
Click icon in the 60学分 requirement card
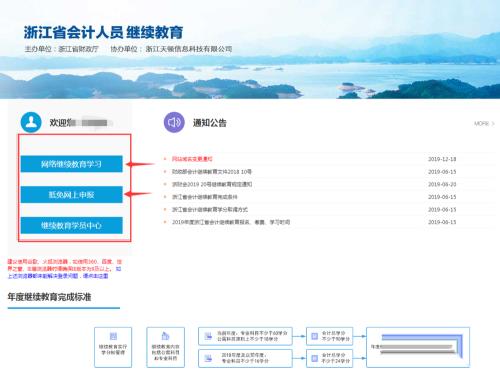click(x=208, y=336)
